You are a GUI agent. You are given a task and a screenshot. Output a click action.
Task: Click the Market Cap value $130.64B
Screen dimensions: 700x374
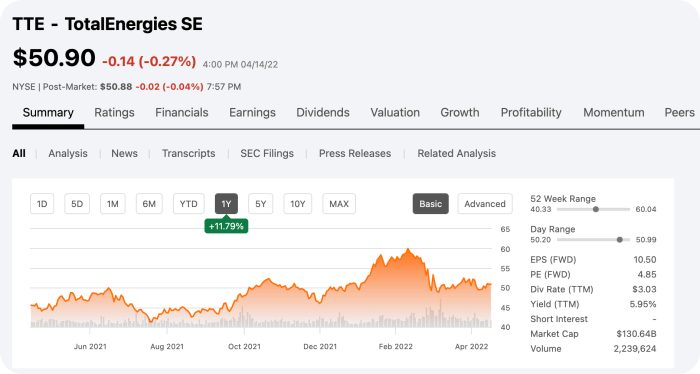coord(636,334)
